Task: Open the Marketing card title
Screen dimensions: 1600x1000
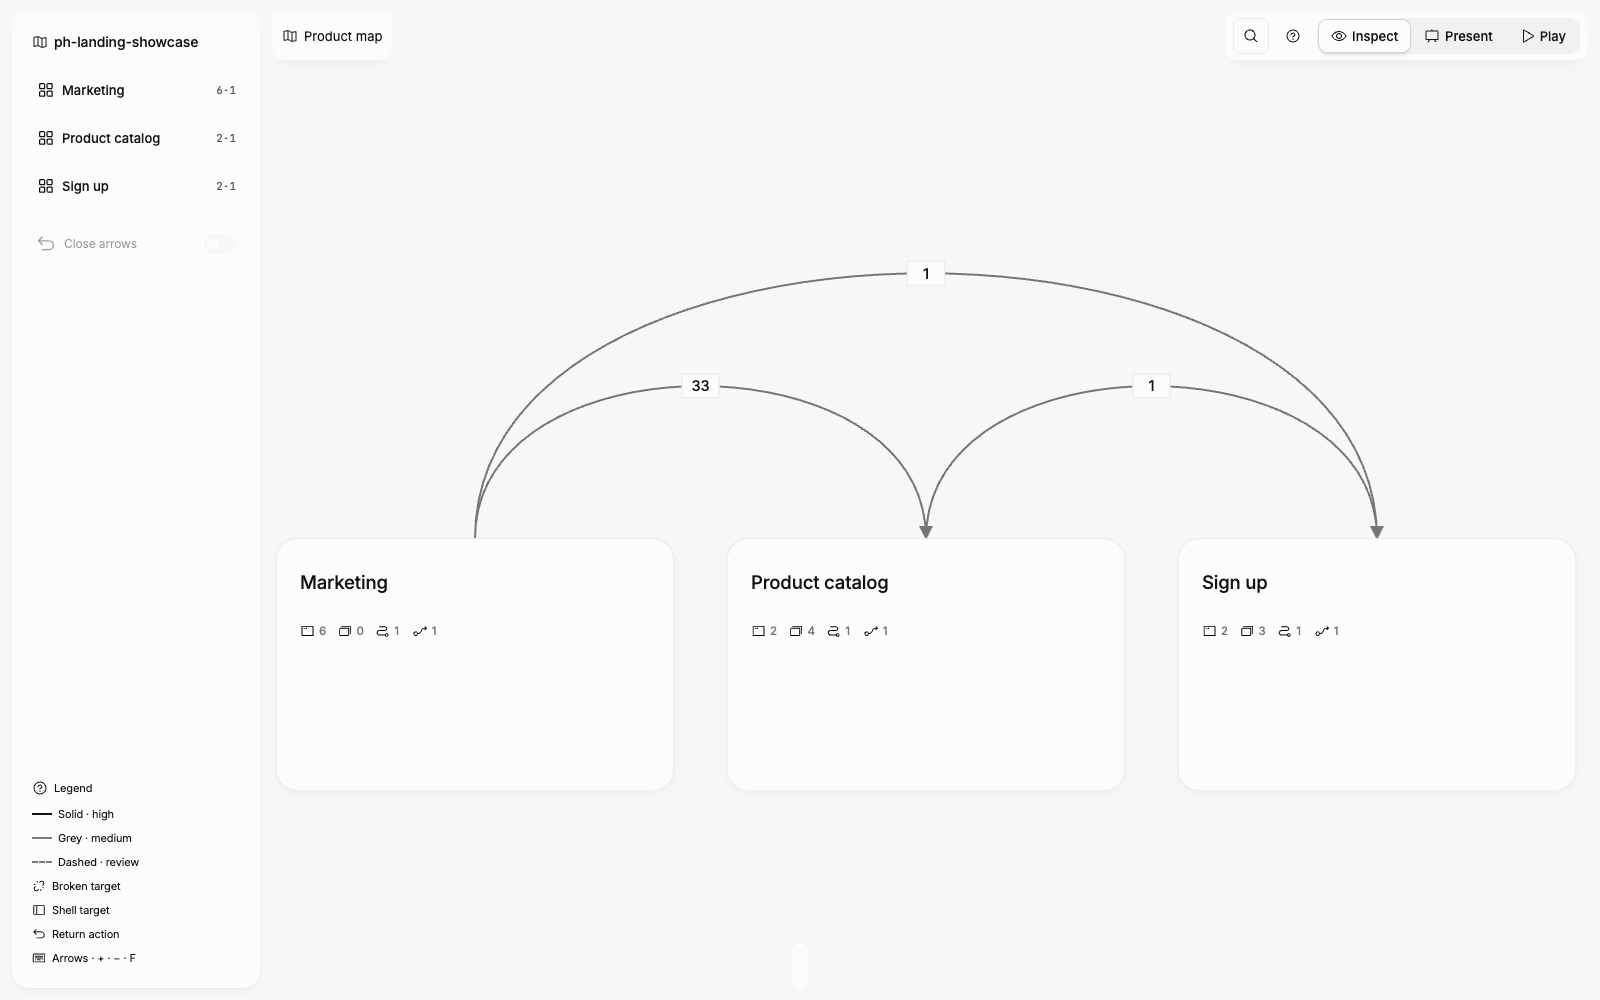Action: point(344,582)
